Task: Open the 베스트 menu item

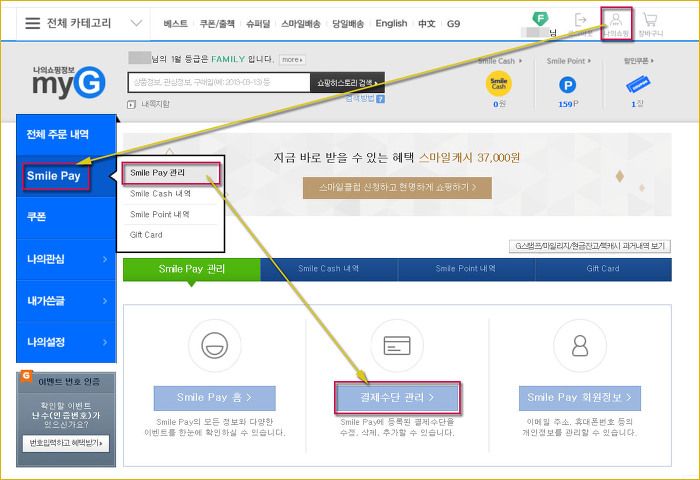Action: [175, 24]
